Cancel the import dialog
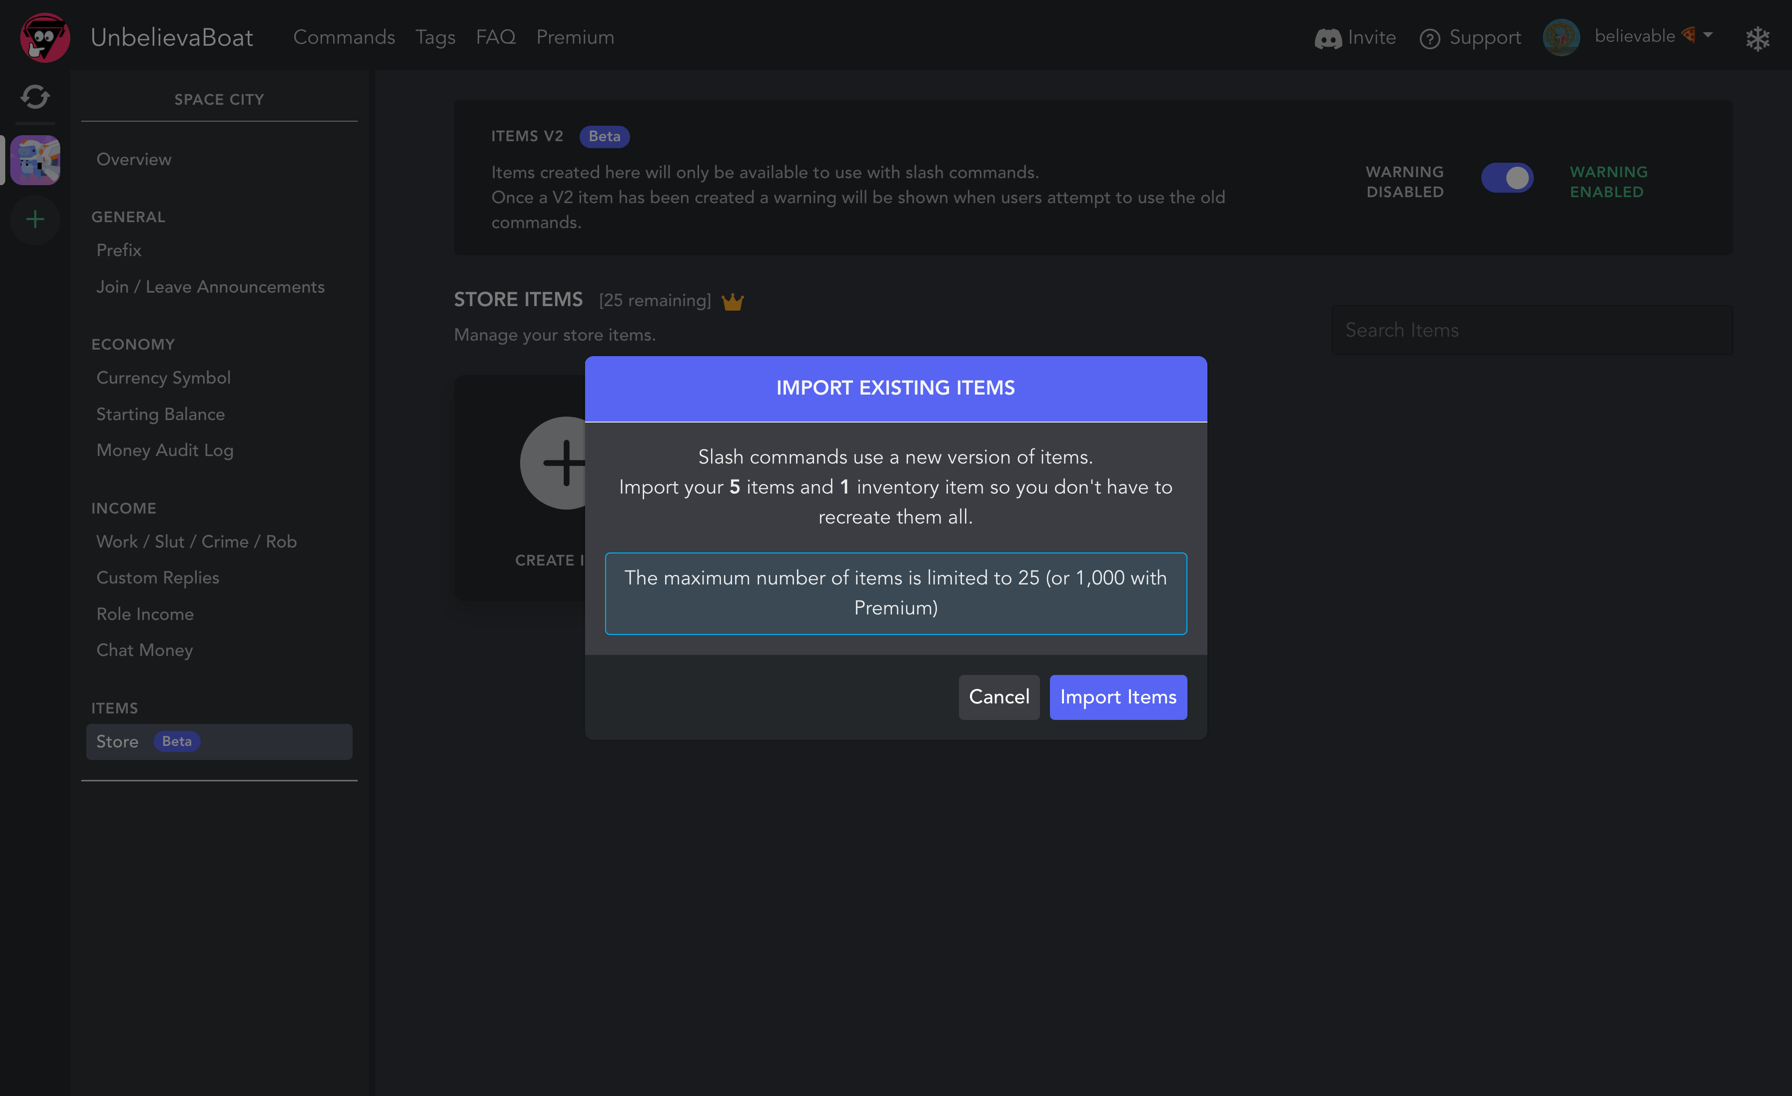 [x=998, y=697]
